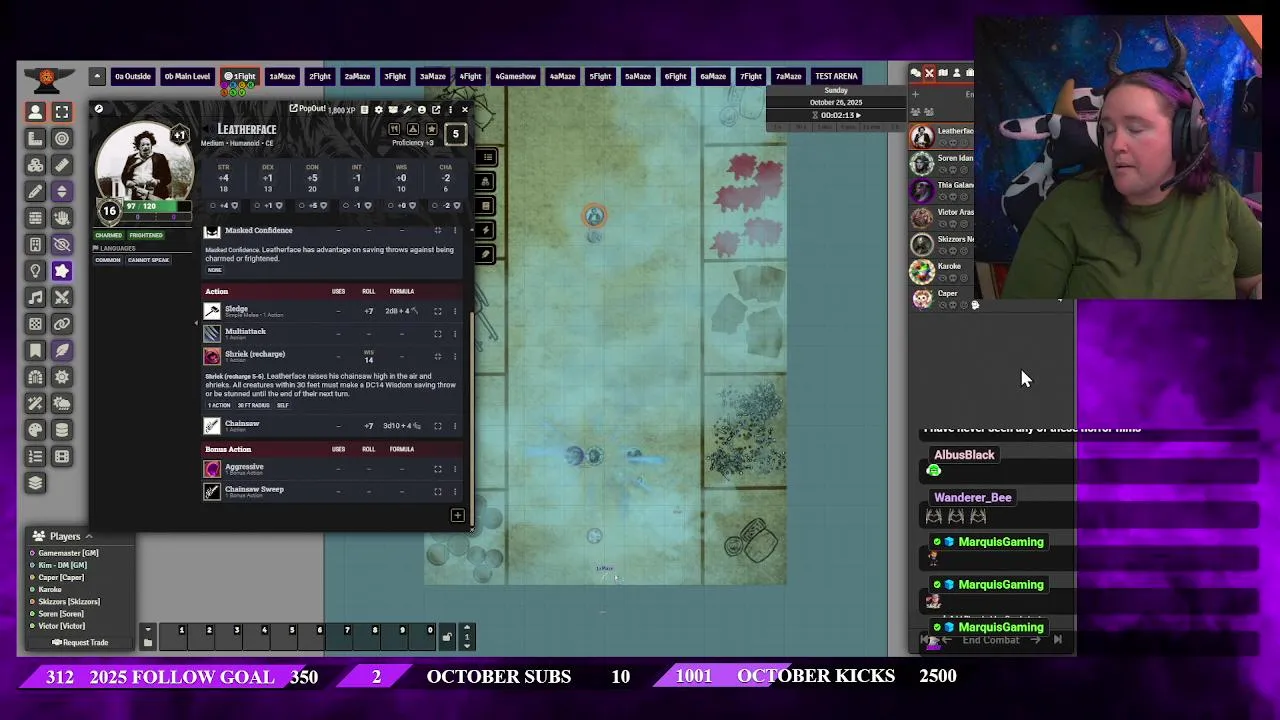
Task: Click the purple star tool icon
Action: pos(62,271)
